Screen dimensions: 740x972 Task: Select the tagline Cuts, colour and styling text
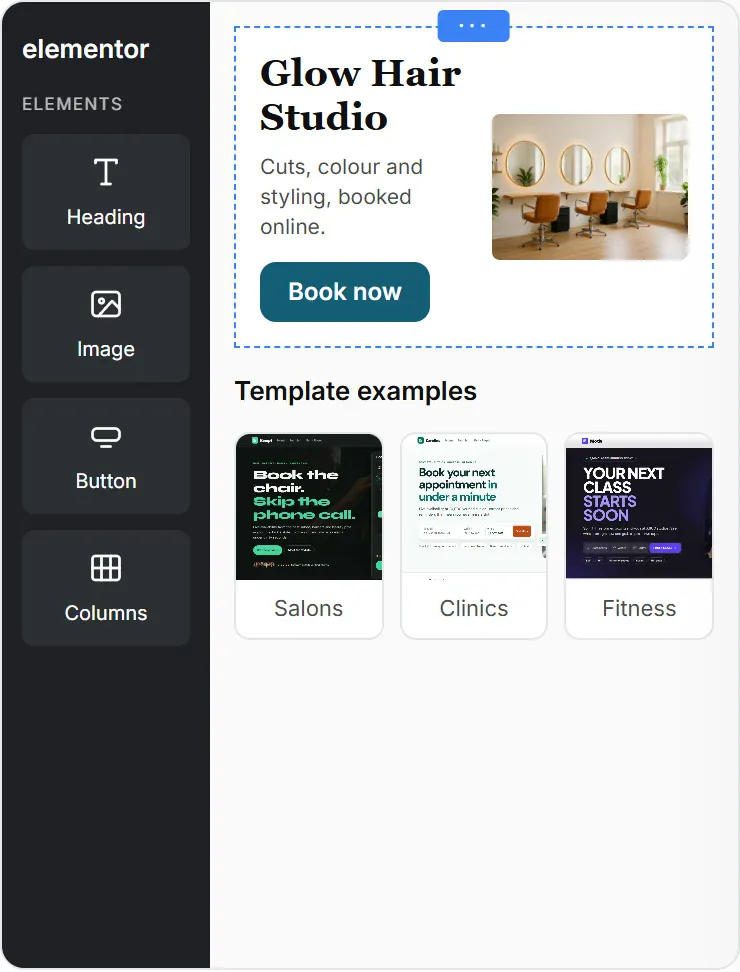(x=341, y=197)
